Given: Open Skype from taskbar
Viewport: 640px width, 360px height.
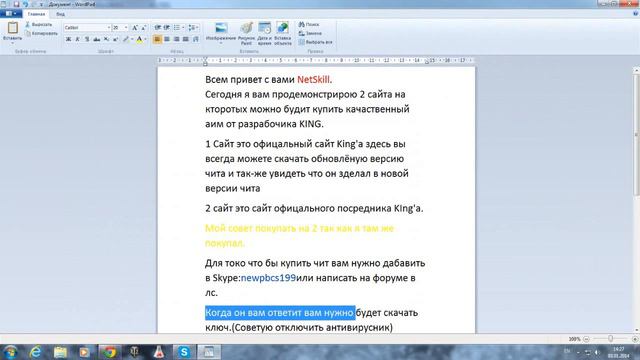Looking at the screenshot, I should [184, 352].
